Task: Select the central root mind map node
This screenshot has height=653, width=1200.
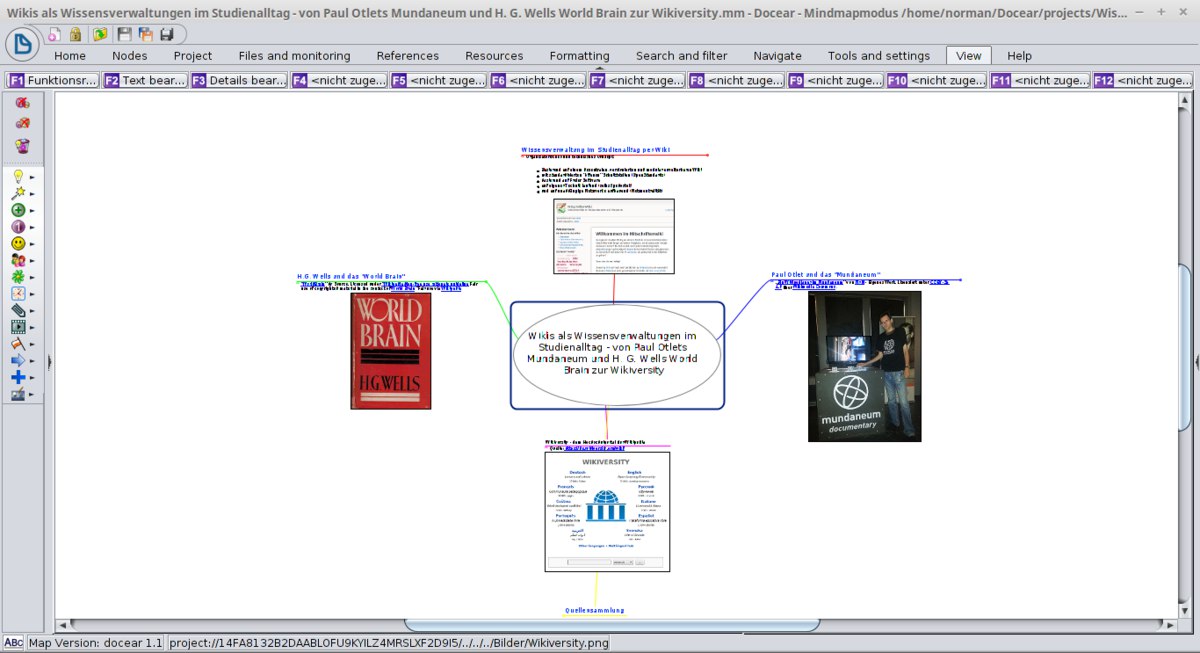Action: (x=617, y=355)
